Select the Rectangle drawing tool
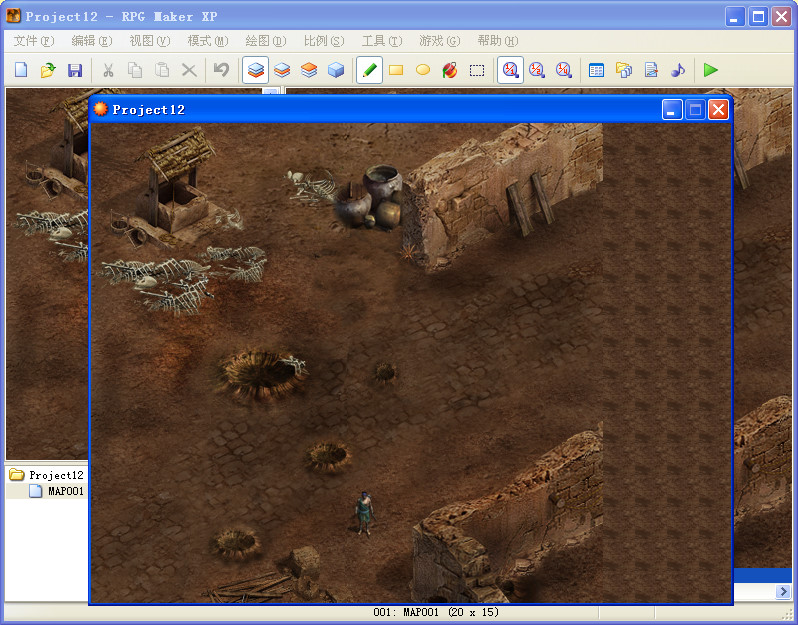 pos(396,70)
